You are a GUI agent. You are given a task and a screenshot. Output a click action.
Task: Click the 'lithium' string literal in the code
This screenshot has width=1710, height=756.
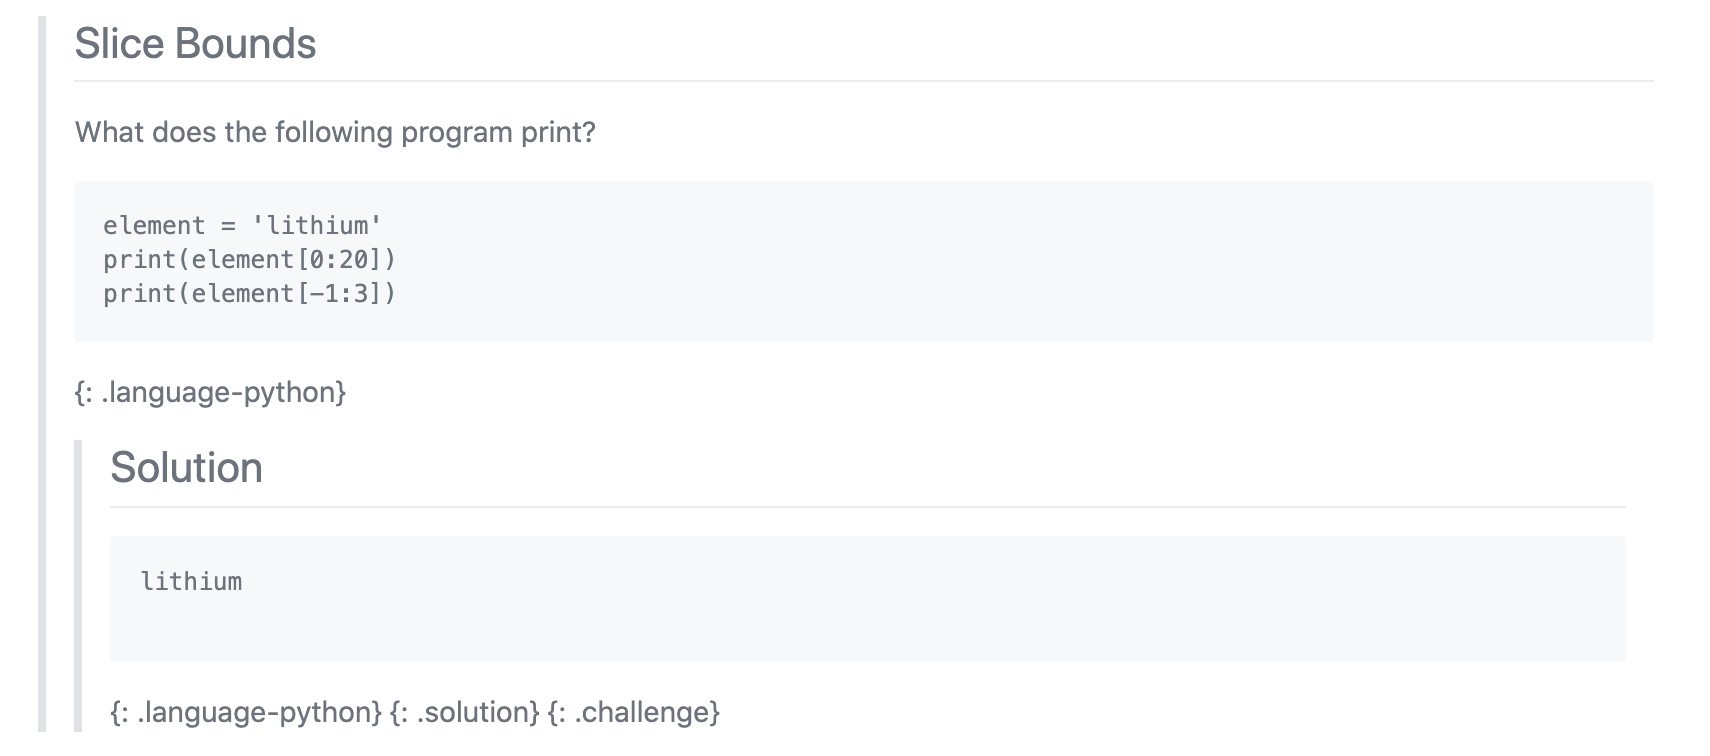[316, 226]
